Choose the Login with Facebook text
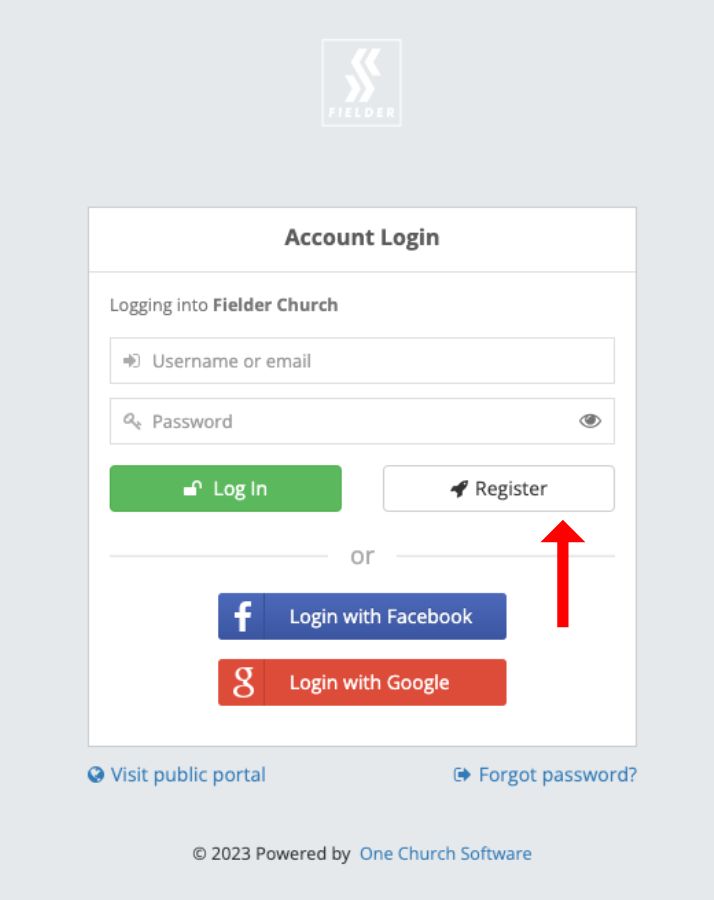Screen dimensions: 714x900 pyautogui.click(x=381, y=616)
